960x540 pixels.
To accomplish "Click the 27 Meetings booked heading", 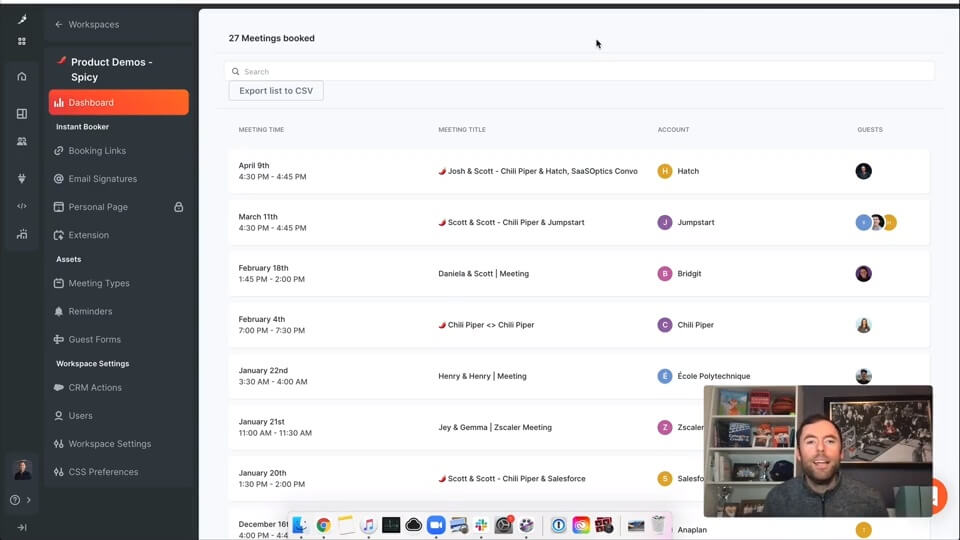I will pyautogui.click(x=271, y=38).
